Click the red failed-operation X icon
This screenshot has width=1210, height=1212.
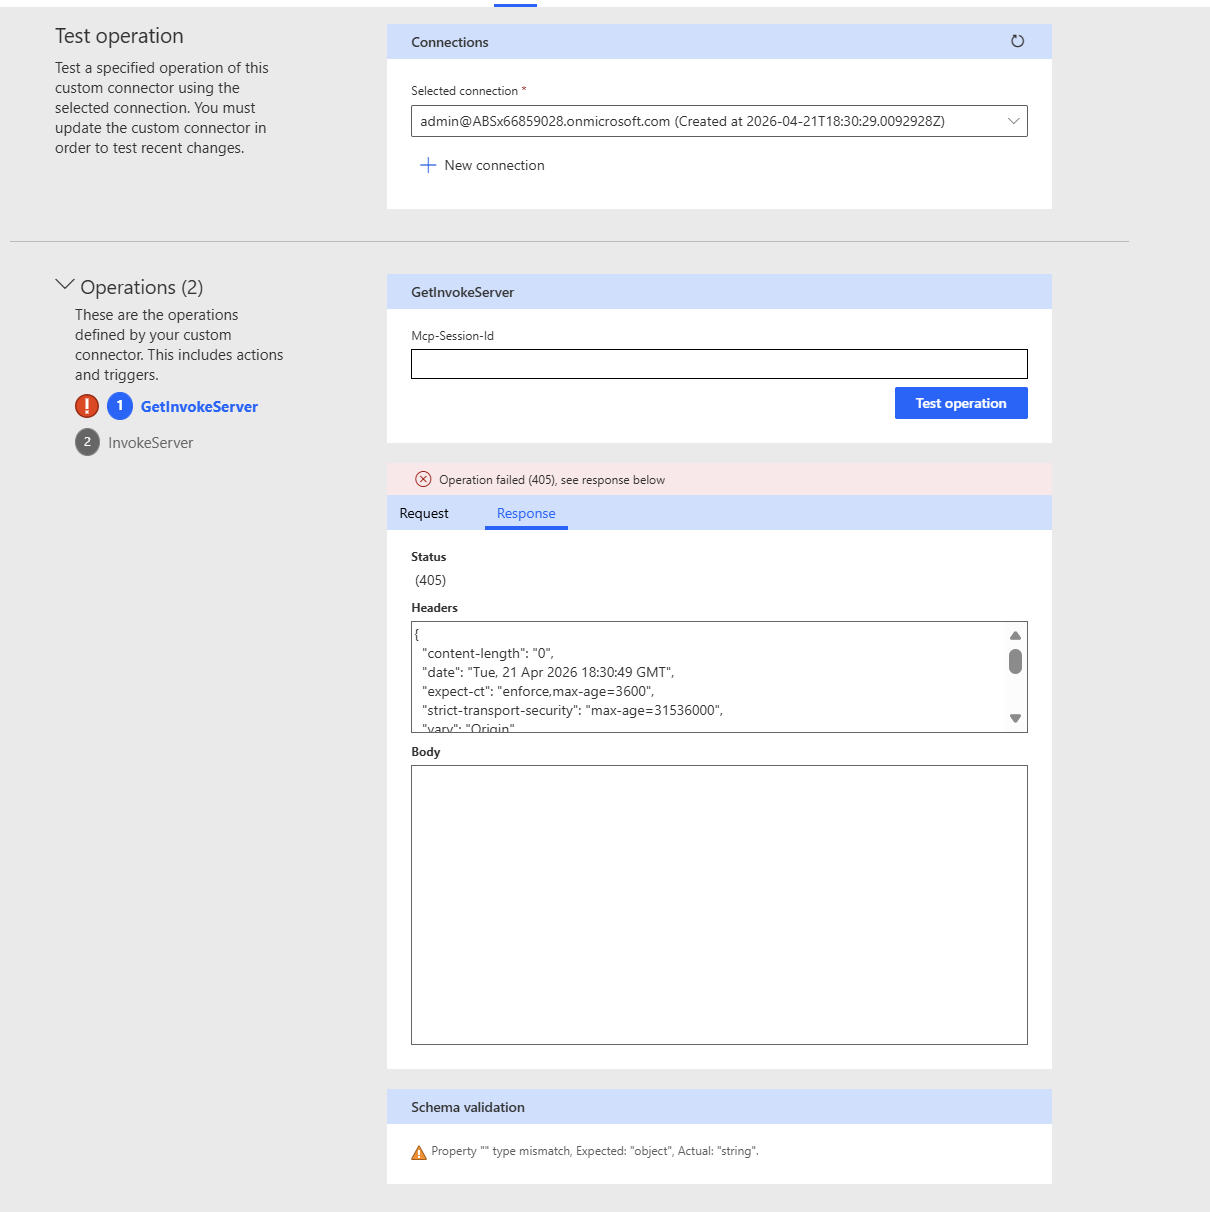tap(423, 479)
